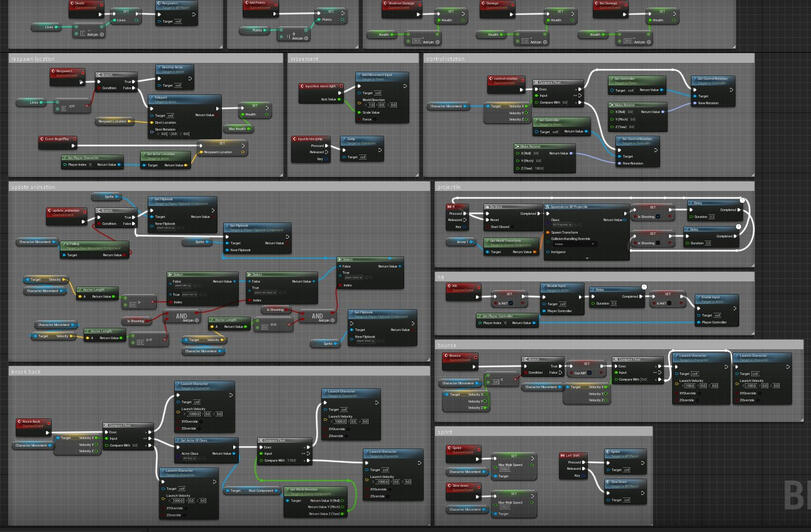Select the Left Shift key input node
Screen dimensions: 811x532
[572, 456]
